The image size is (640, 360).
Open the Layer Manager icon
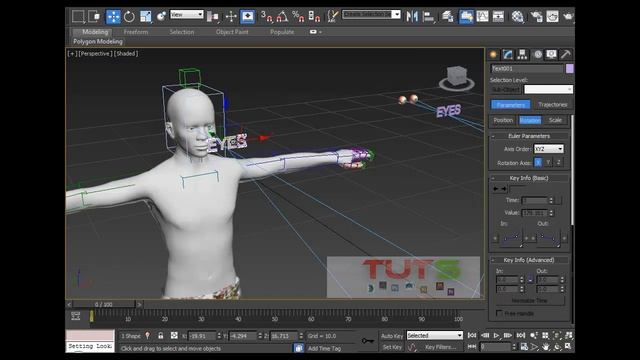click(447, 16)
